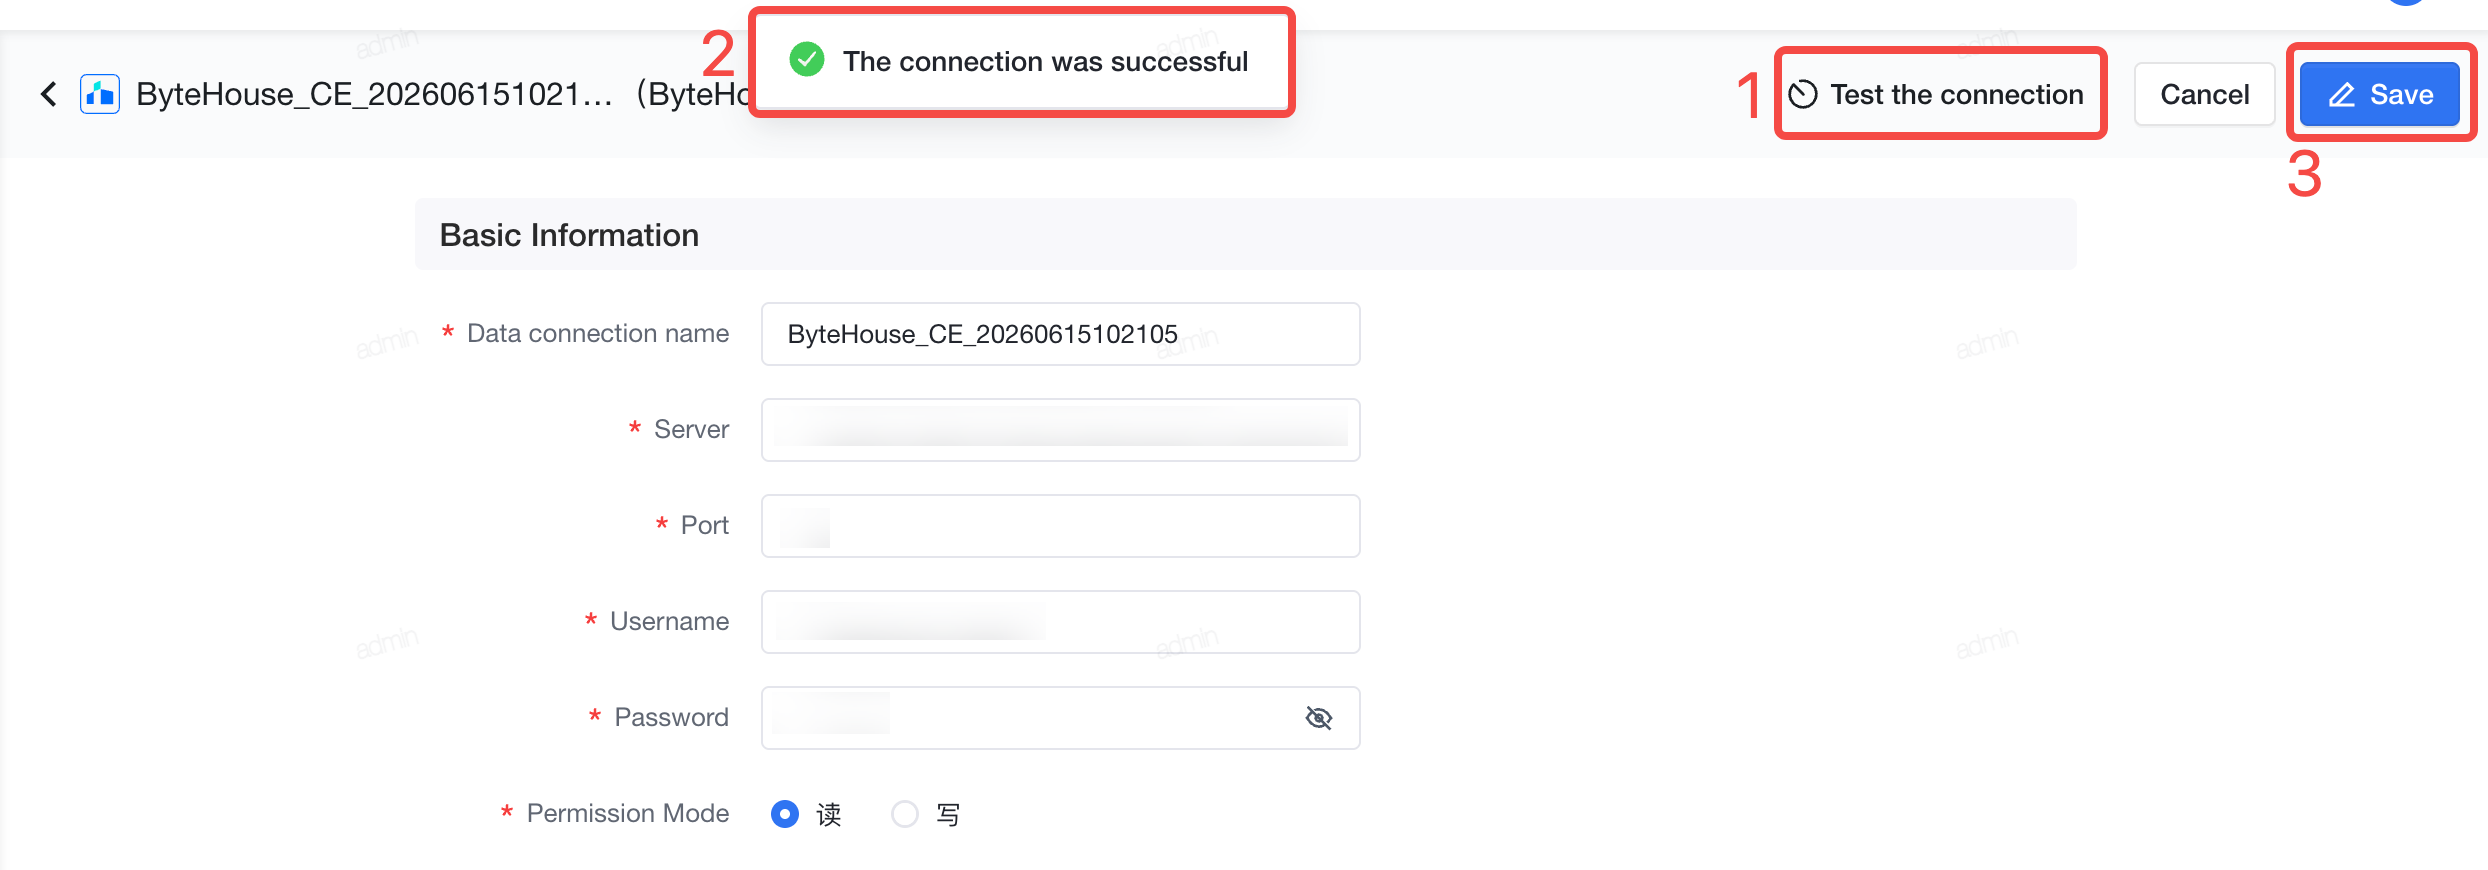The image size is (2488, 870).
Task: Click into the Password input field
Action: [x=1030, y=718]
